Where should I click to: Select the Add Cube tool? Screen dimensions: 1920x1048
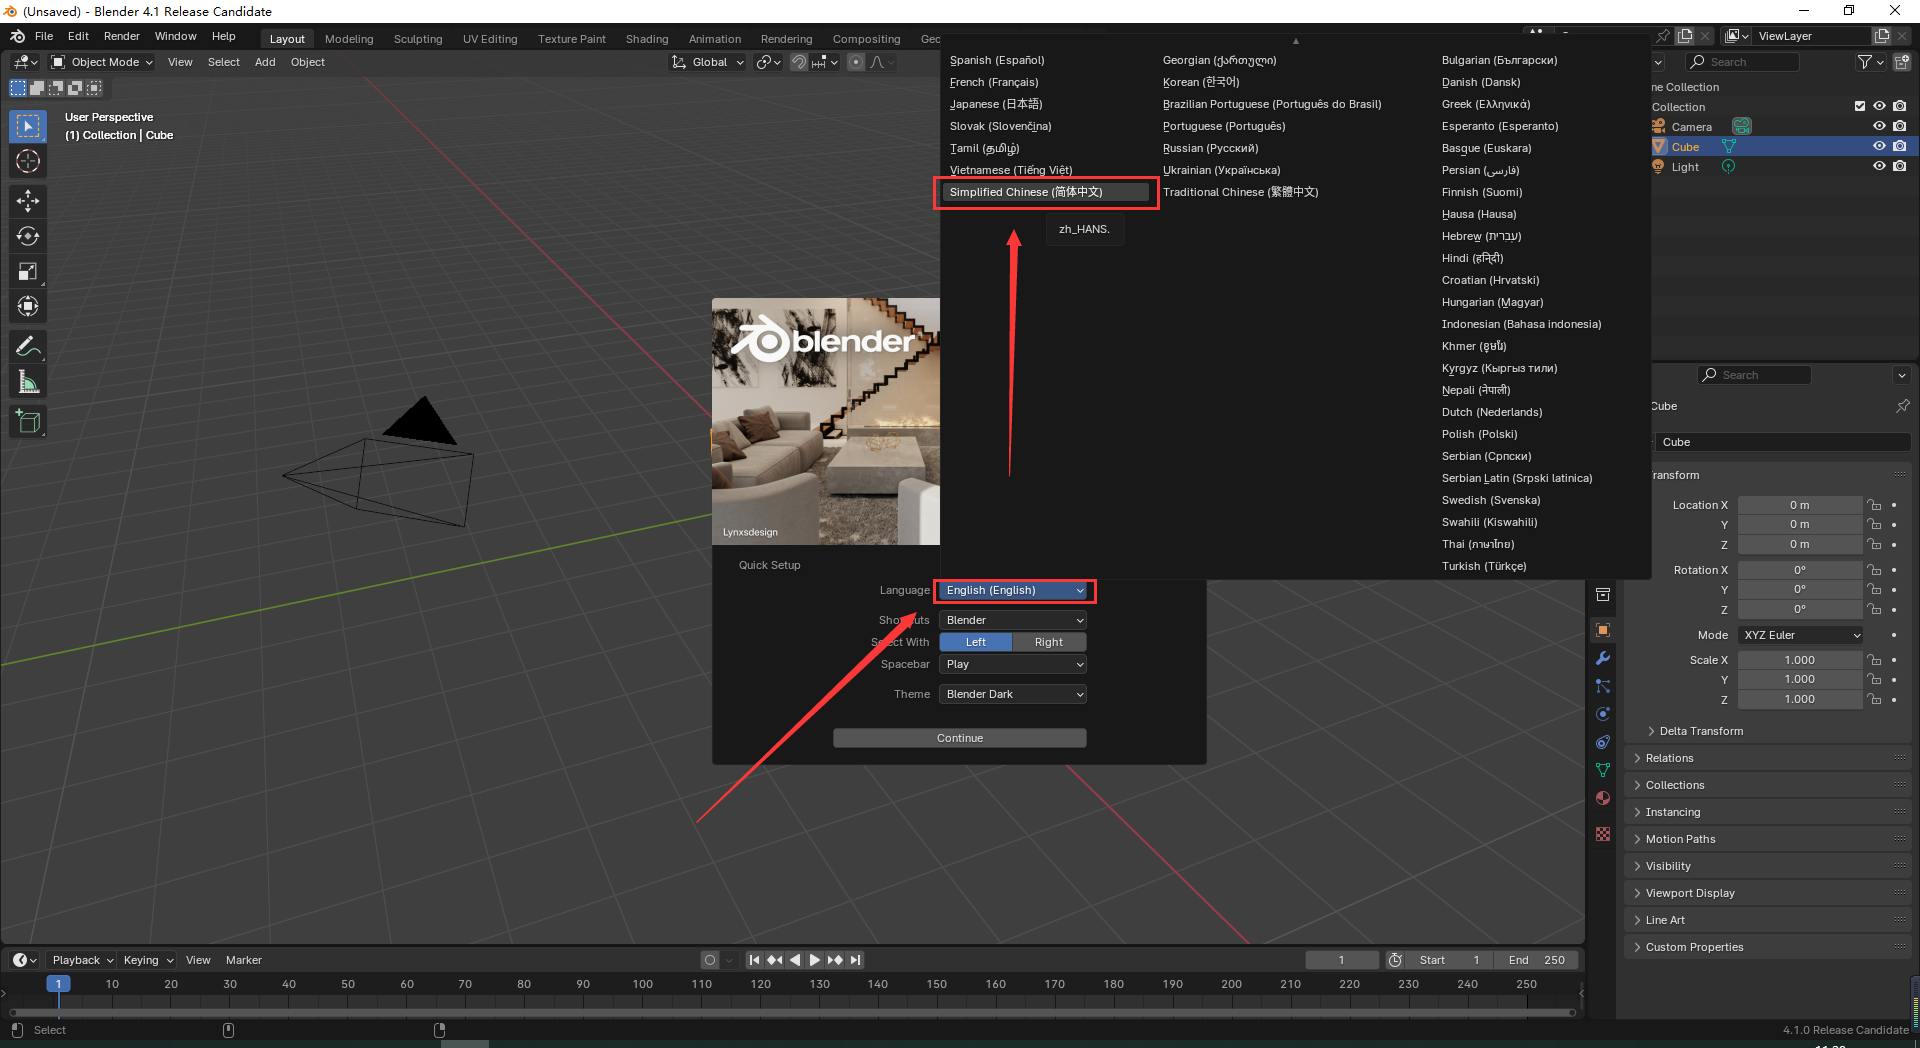(x=28, y=421)
